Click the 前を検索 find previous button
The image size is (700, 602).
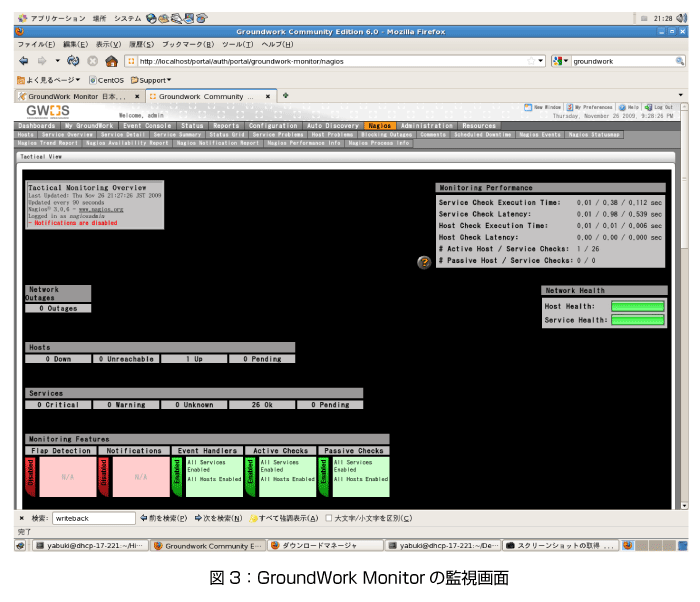pyautogui.click(x=164, y=518)
